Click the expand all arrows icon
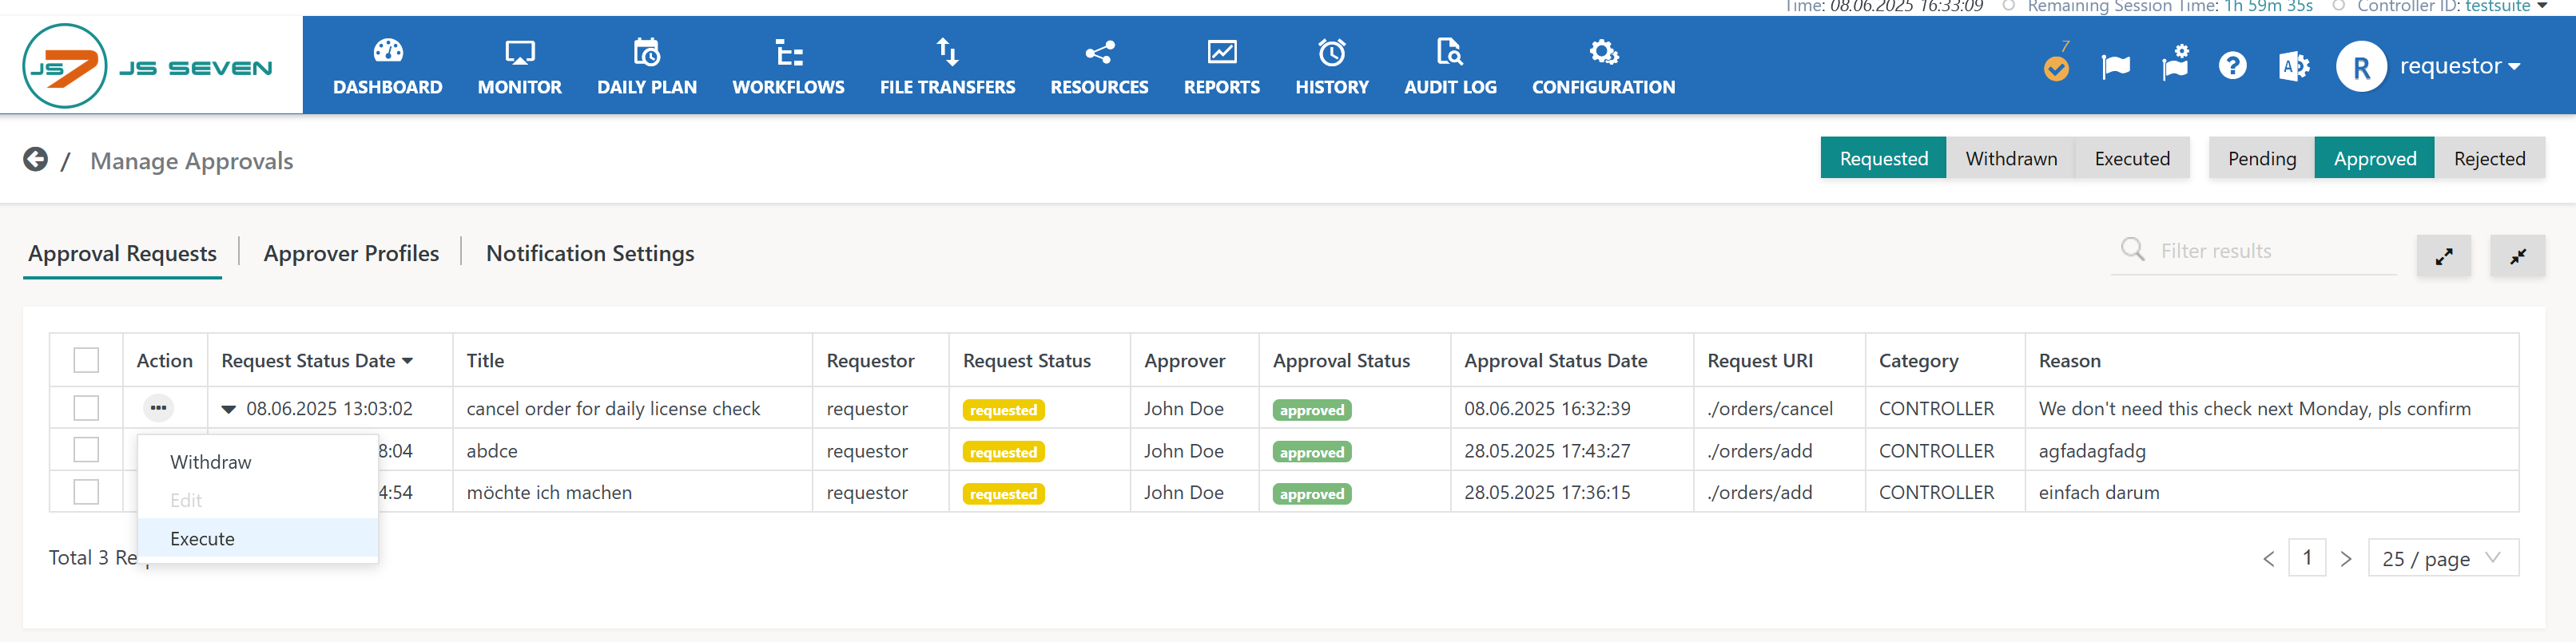 click(2443, 257)
